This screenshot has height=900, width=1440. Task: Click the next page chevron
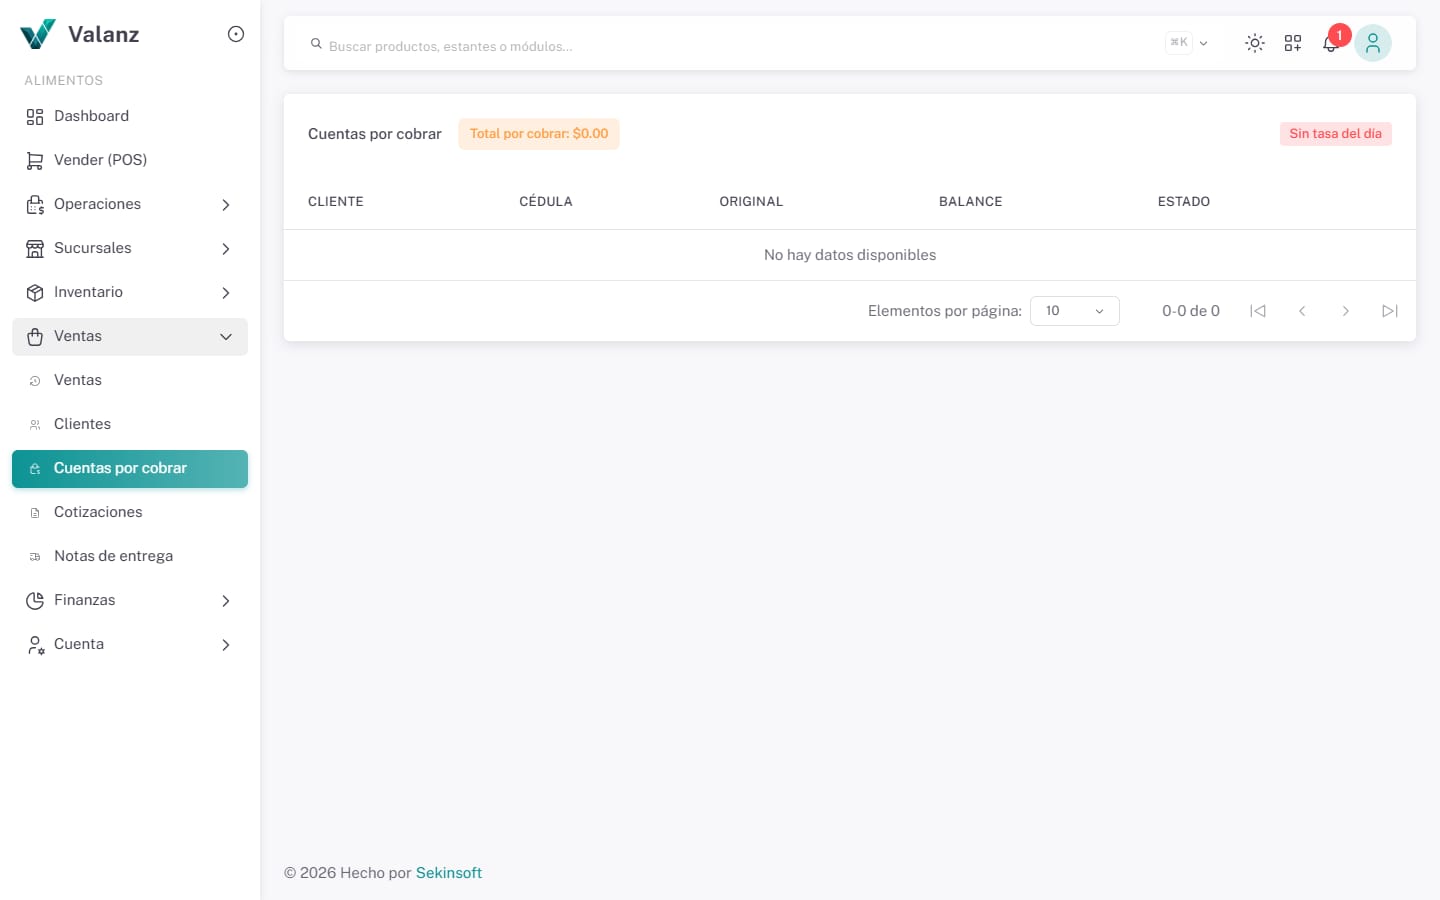tap(1346, 311)
